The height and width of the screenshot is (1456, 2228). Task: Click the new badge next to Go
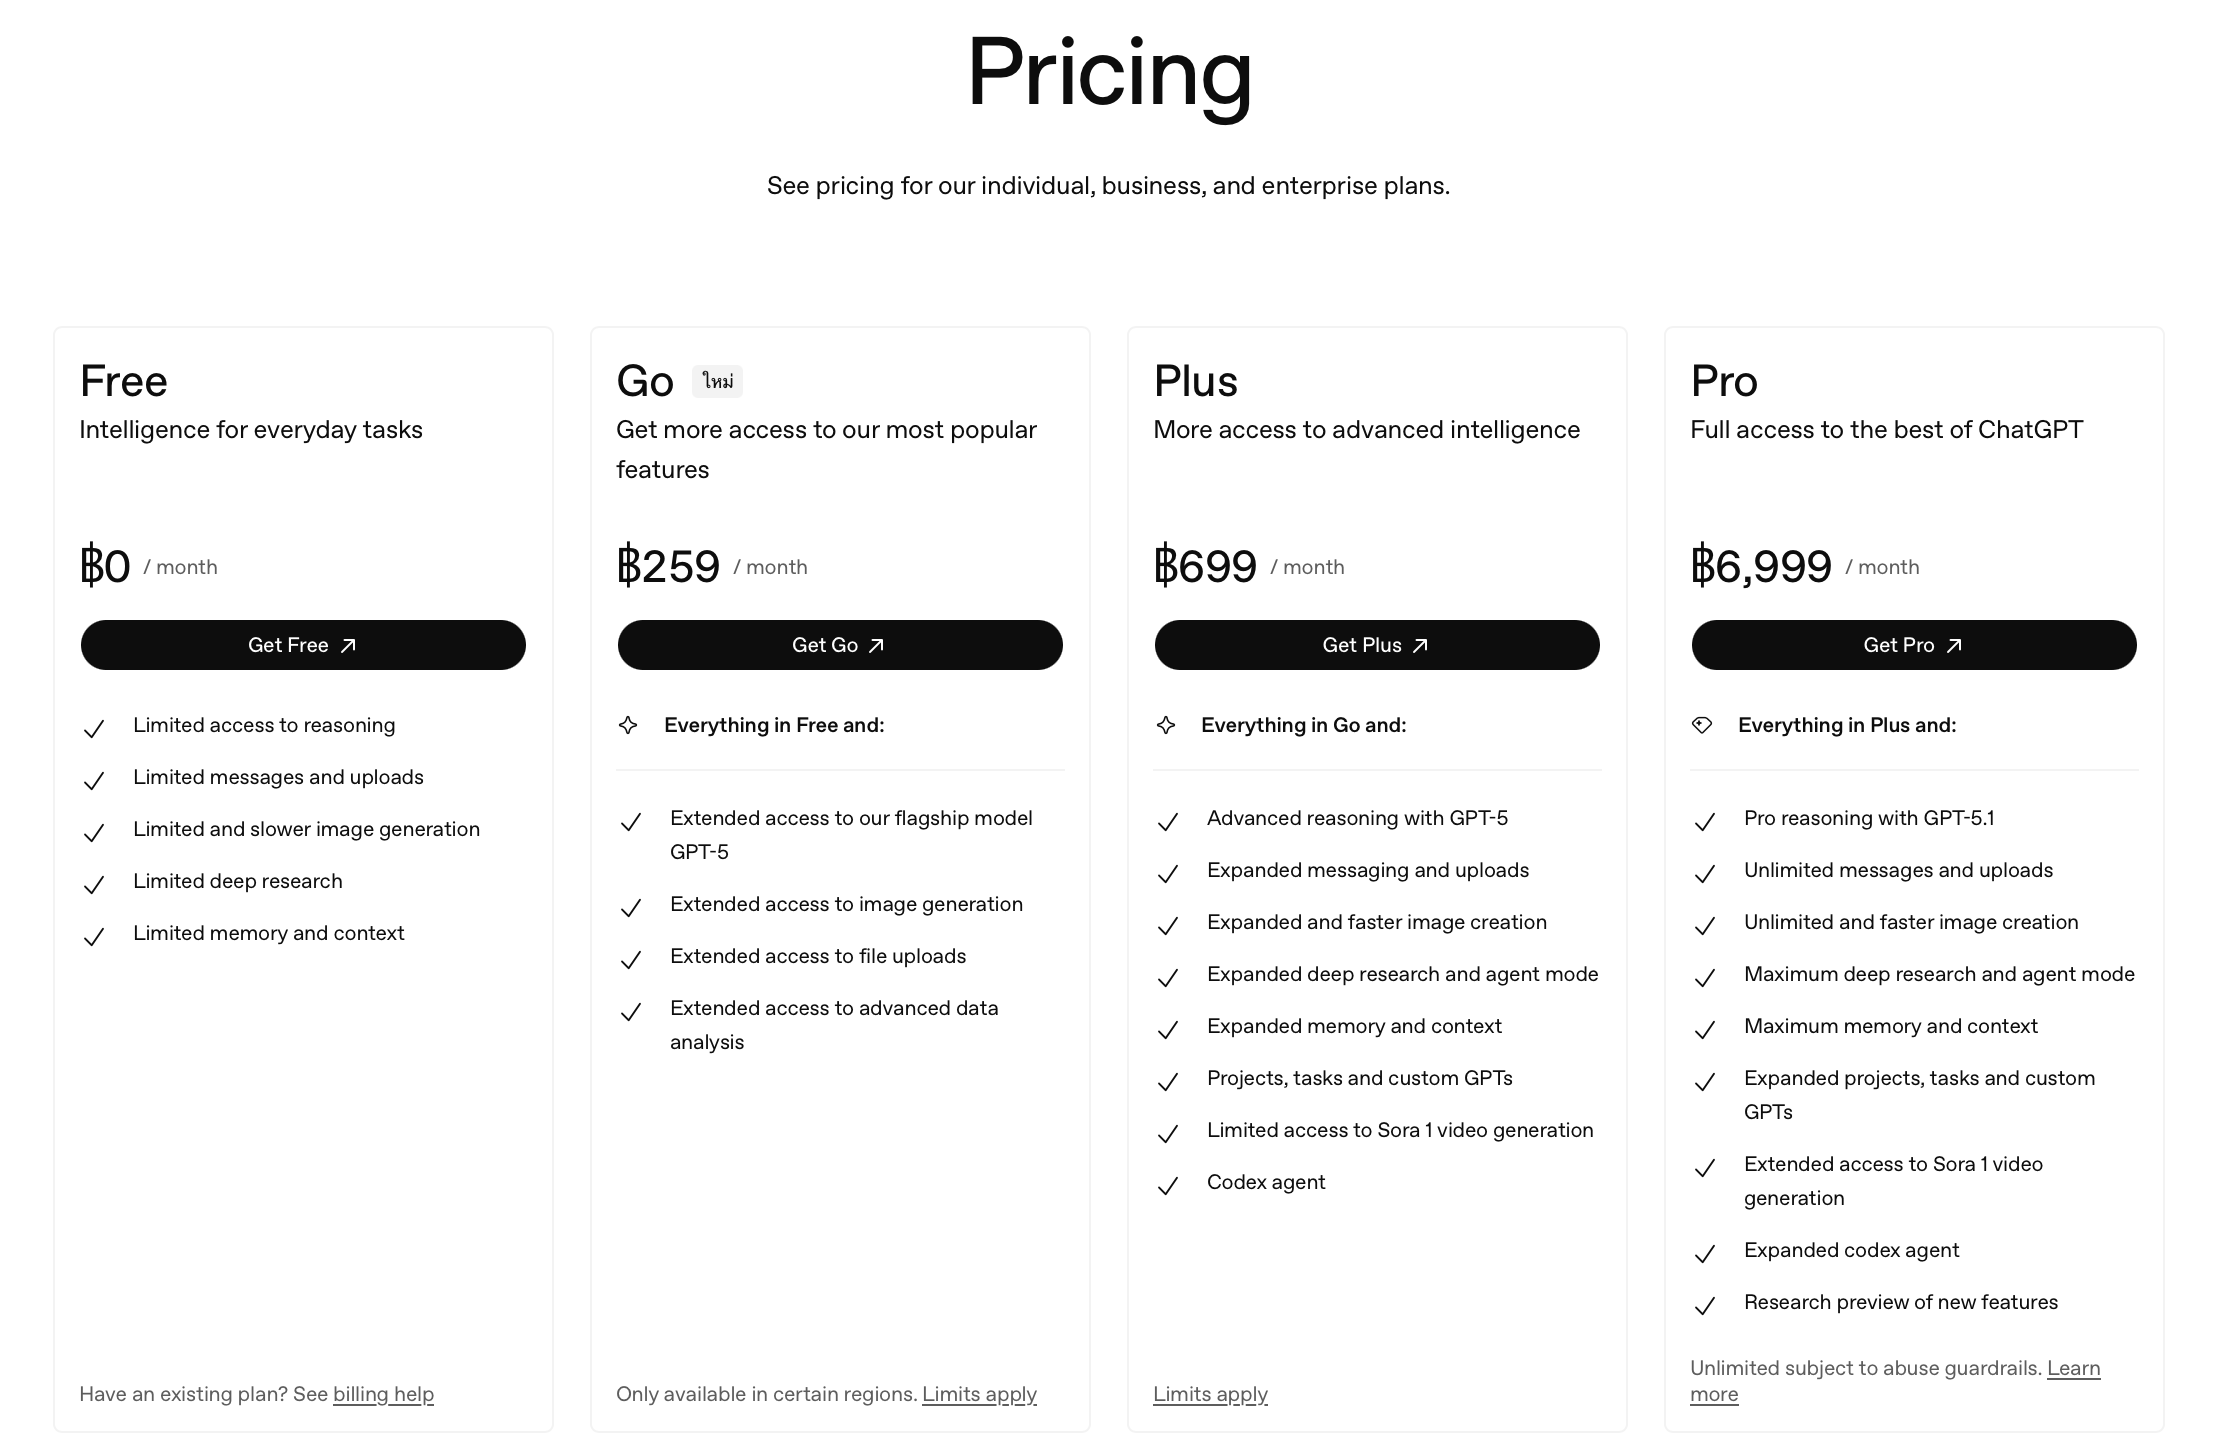(717, 381)
